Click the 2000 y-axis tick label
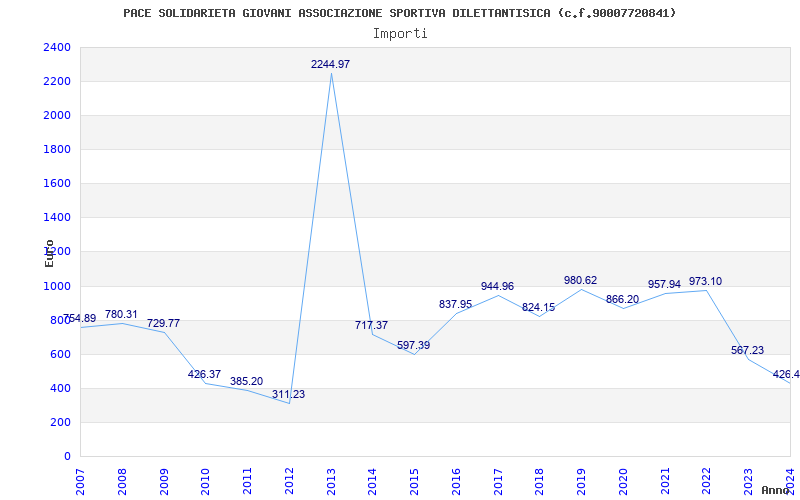This screenshot has height=500, width=800. click(57, 115)
